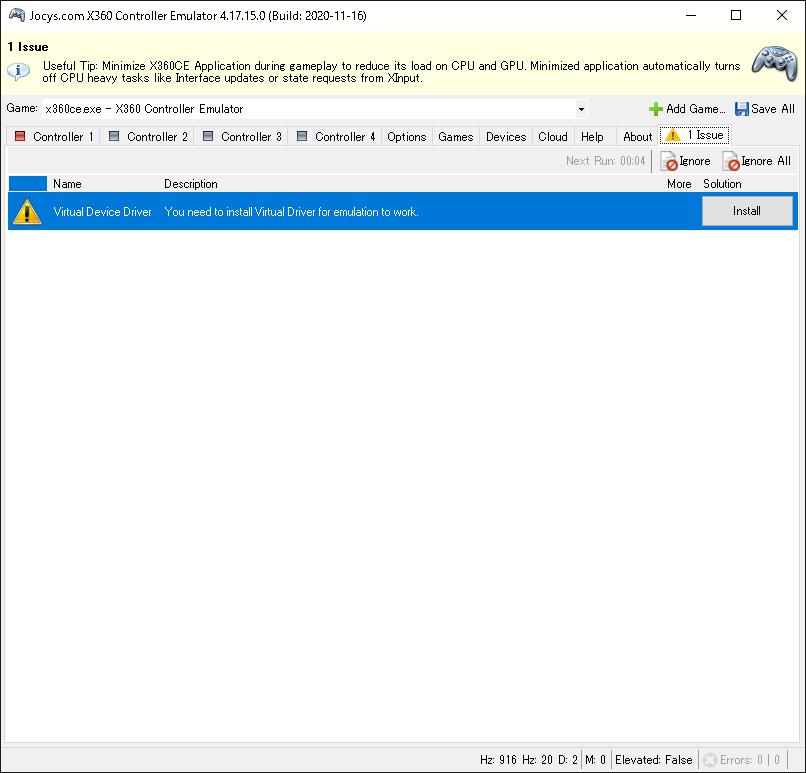Switch to the Controller 2 tab
806x773 pixels.
148,137
